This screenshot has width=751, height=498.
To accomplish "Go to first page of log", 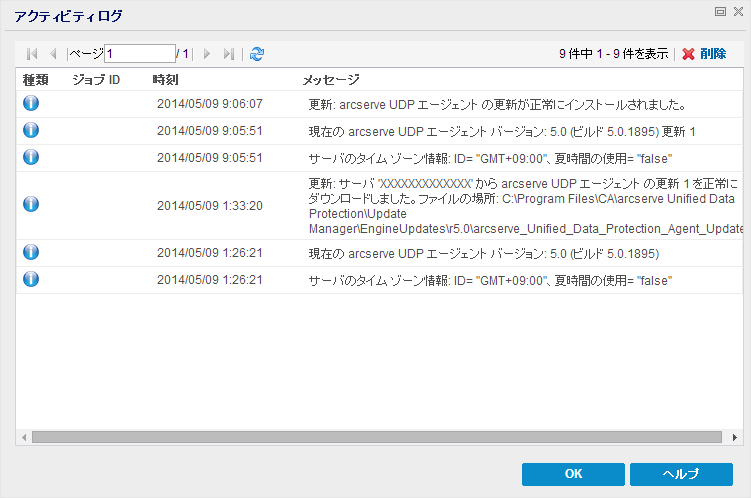I will coord(30,54).
